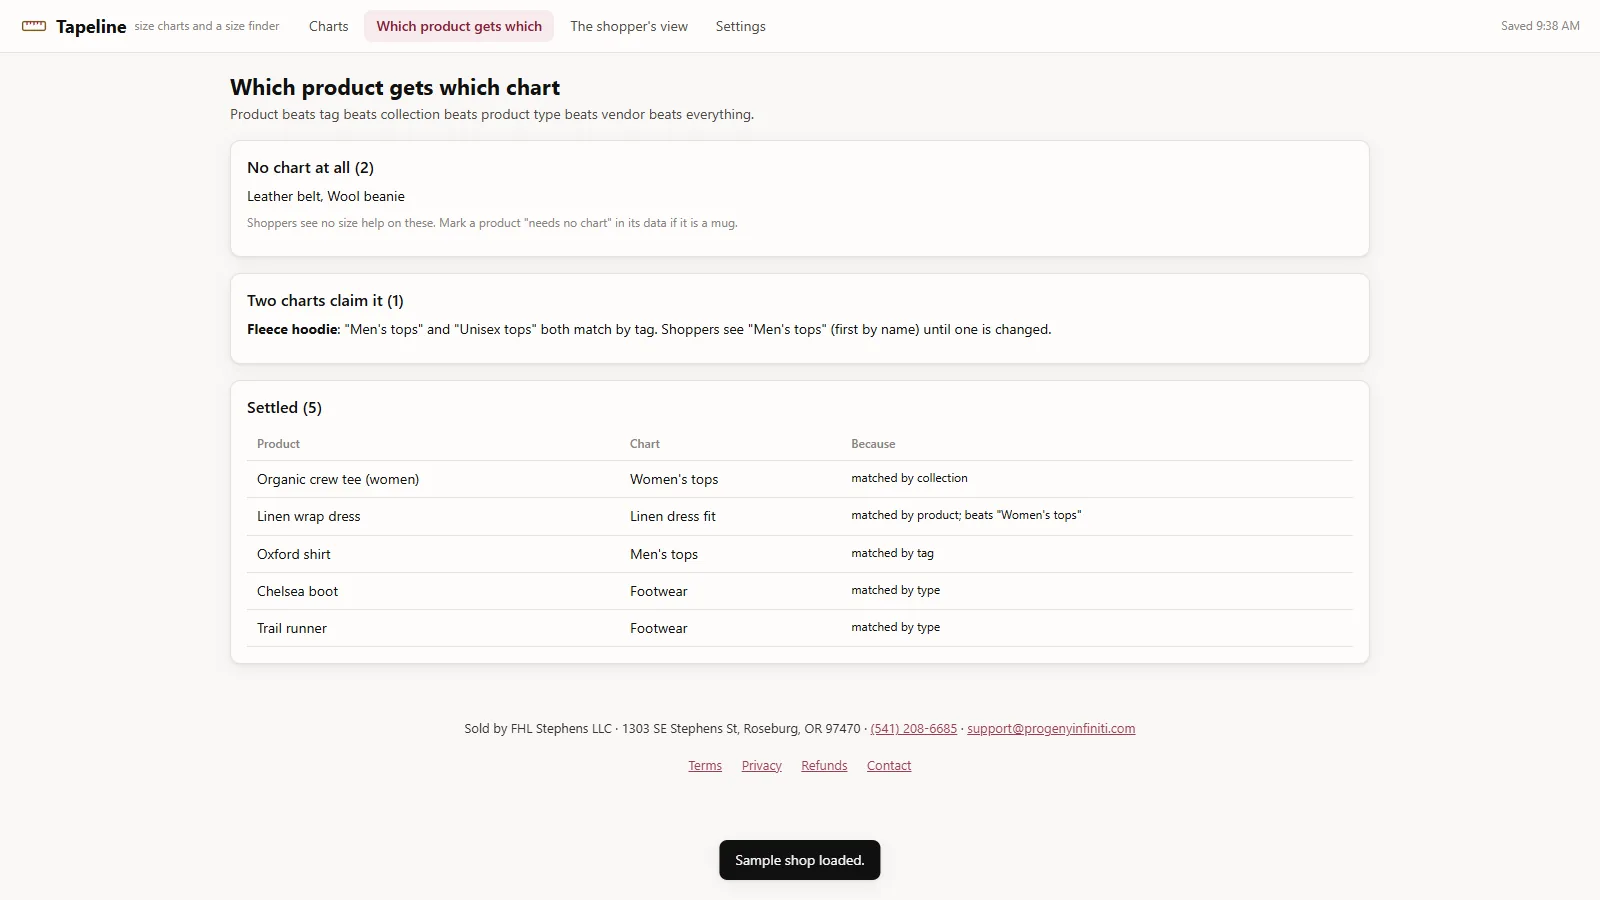The image size is (1600, 900).
Task: Call the (541) 208-6685 phone link
Action: tap(914, 728)
